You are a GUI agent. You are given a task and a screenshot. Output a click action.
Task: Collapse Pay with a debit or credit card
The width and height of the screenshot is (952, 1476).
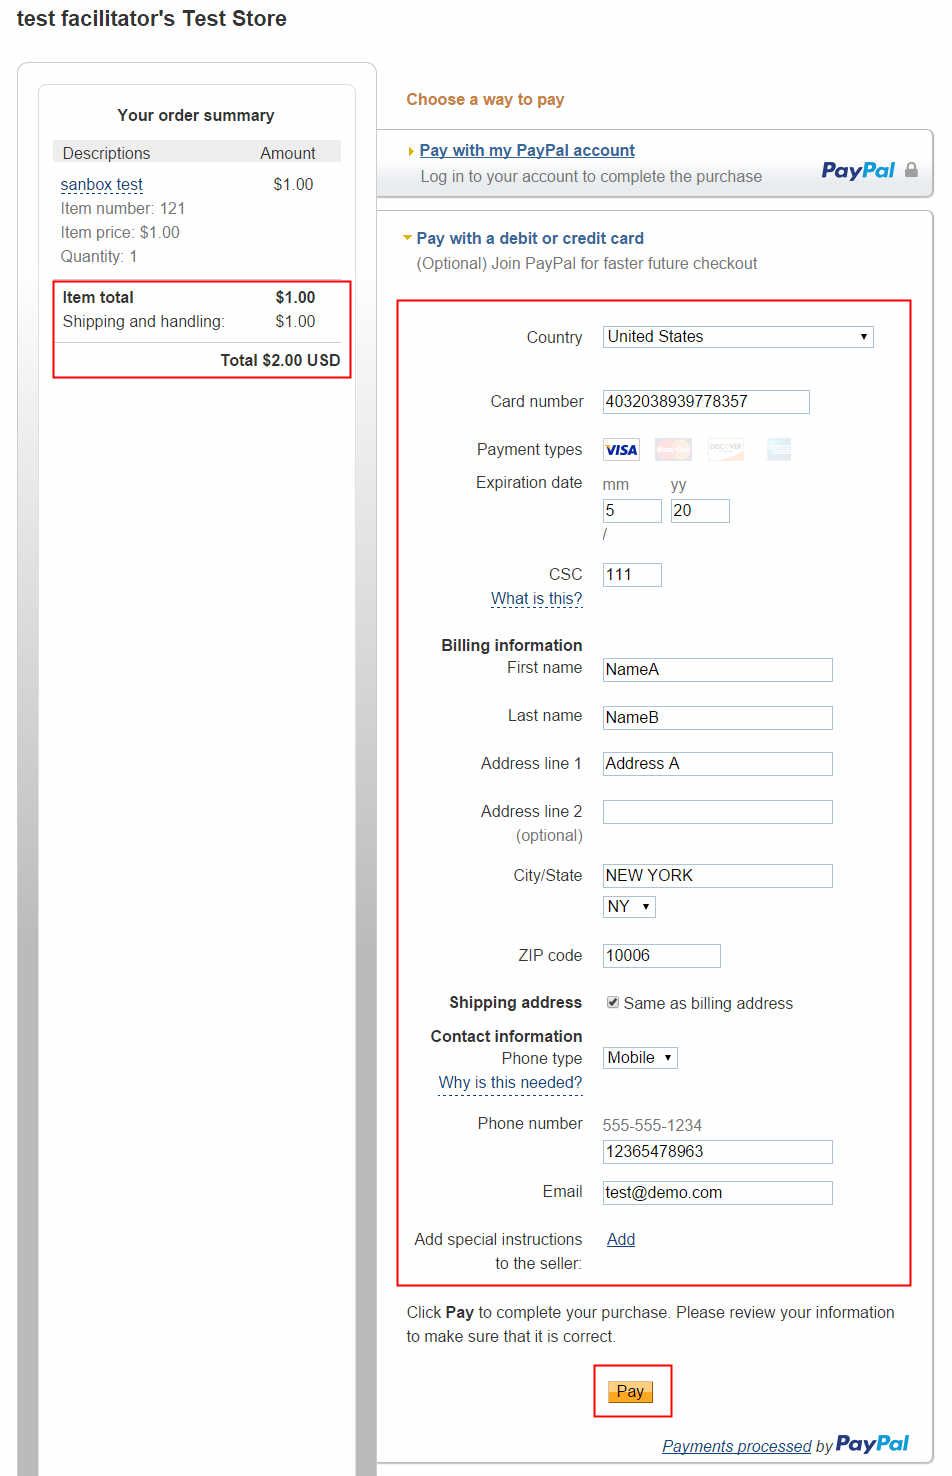tap(529, 238)
